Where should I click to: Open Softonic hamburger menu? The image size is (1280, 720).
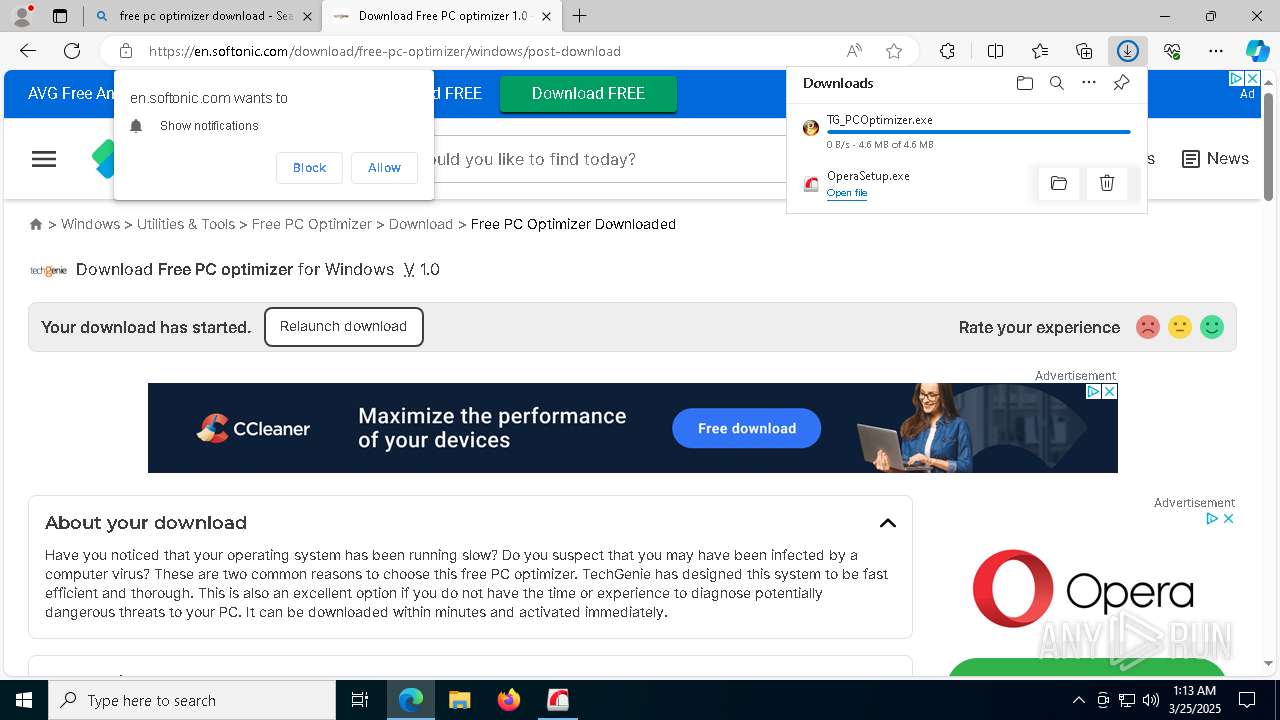click(x=44, y=159)
